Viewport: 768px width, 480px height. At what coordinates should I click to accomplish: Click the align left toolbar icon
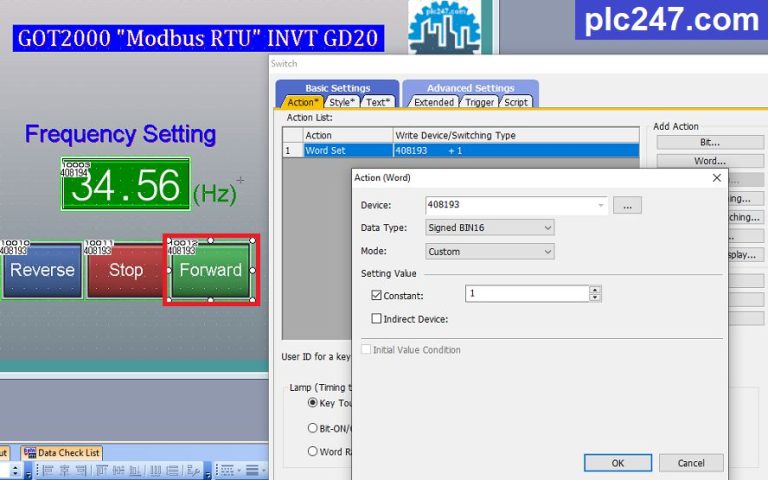pyautogui.click(x=48, y=470)
